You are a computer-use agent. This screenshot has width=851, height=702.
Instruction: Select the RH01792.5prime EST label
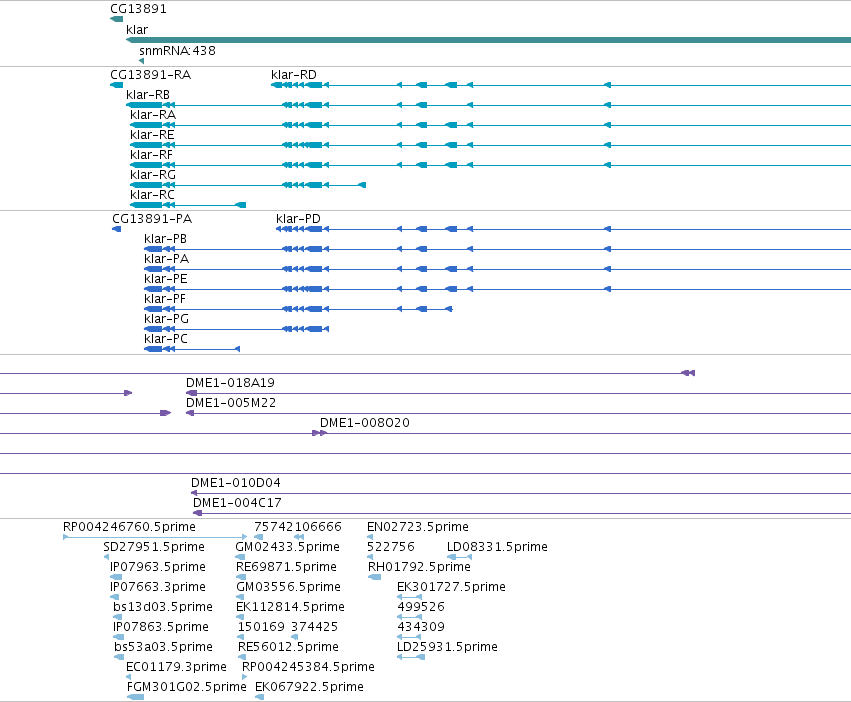click(420, 567)
